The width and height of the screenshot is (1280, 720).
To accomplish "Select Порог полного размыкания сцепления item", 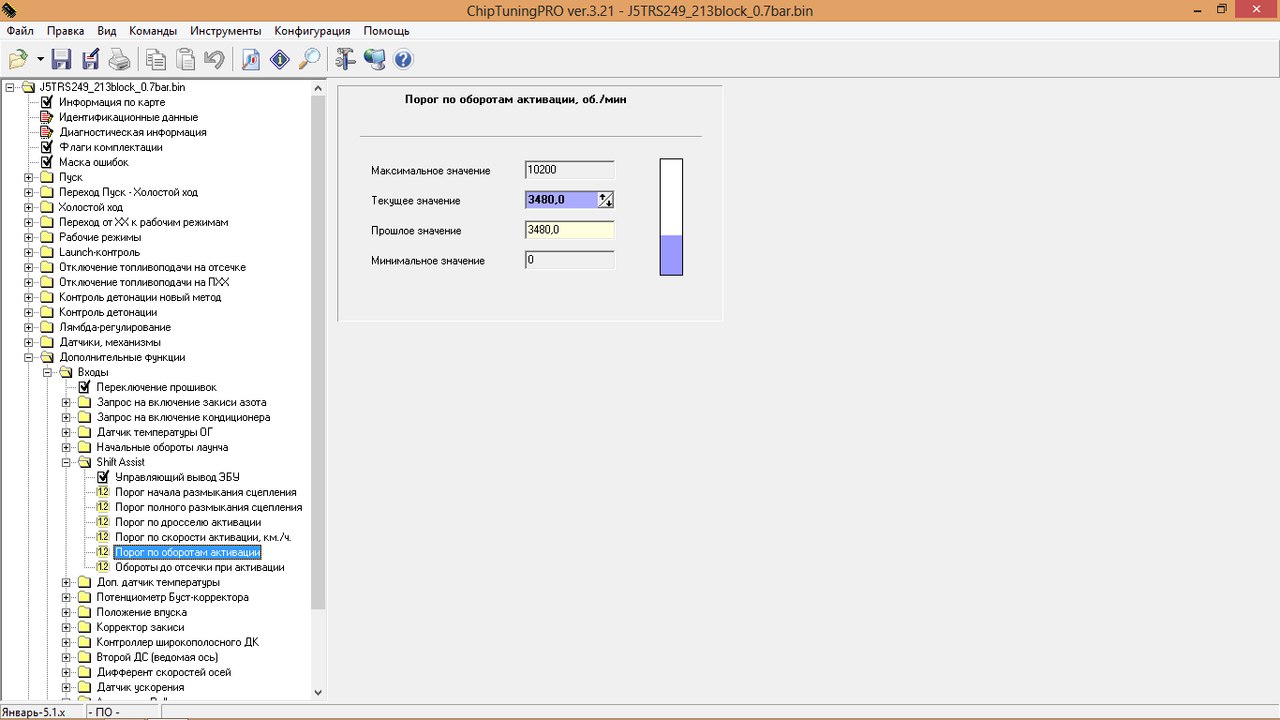I will (x=208, y=507).
